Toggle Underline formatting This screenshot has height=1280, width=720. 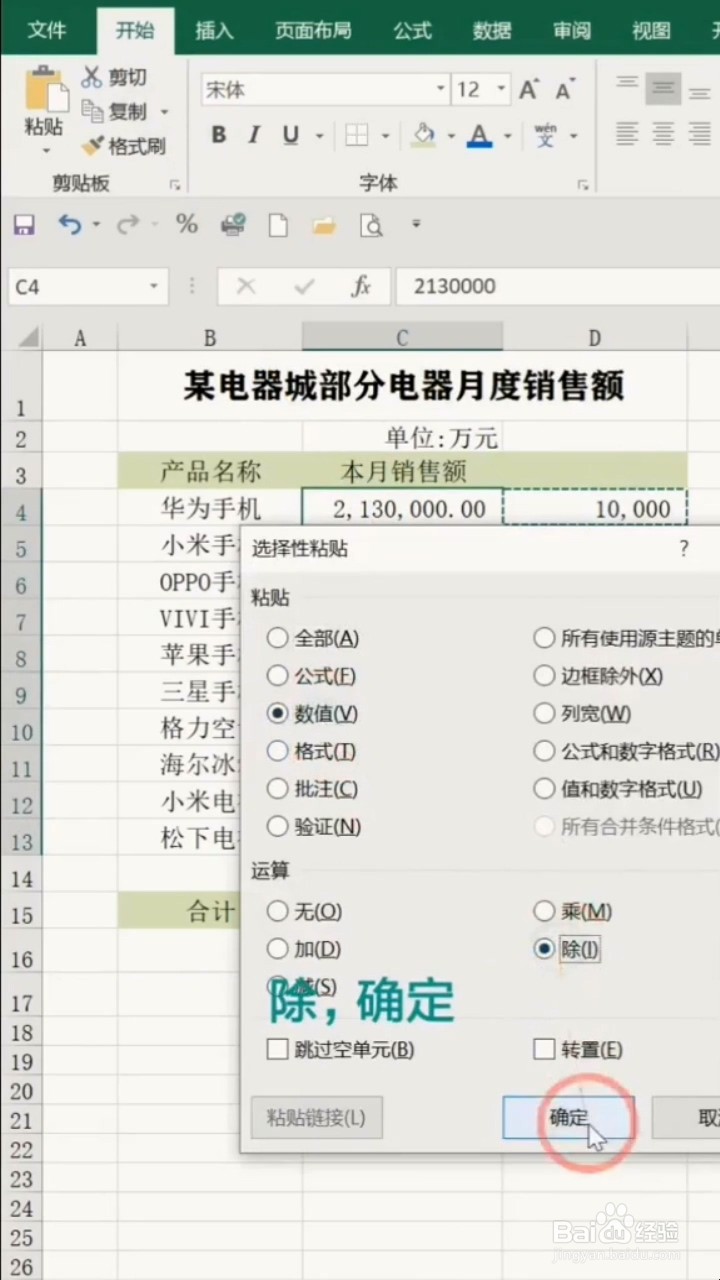pyautogui.click(x=290, y=135)
